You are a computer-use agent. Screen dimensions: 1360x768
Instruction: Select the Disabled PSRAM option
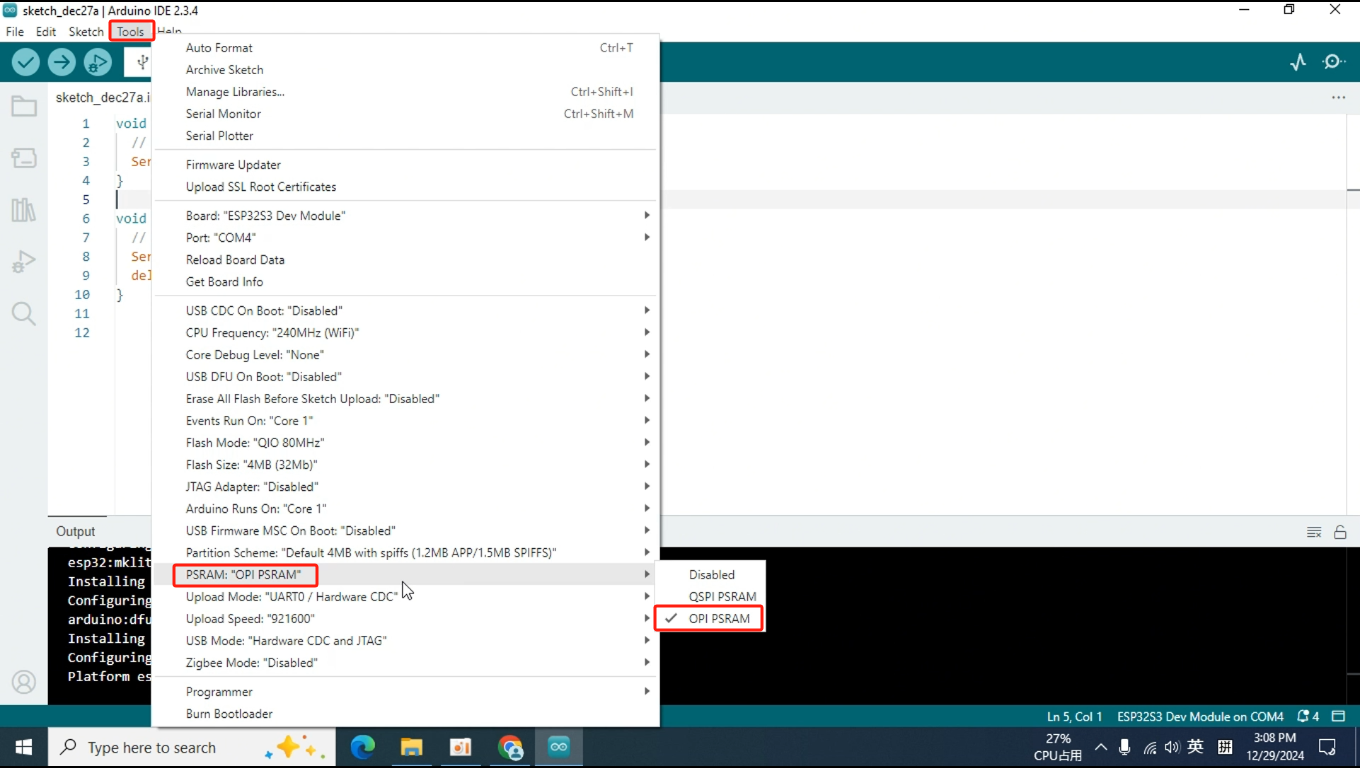710,575
